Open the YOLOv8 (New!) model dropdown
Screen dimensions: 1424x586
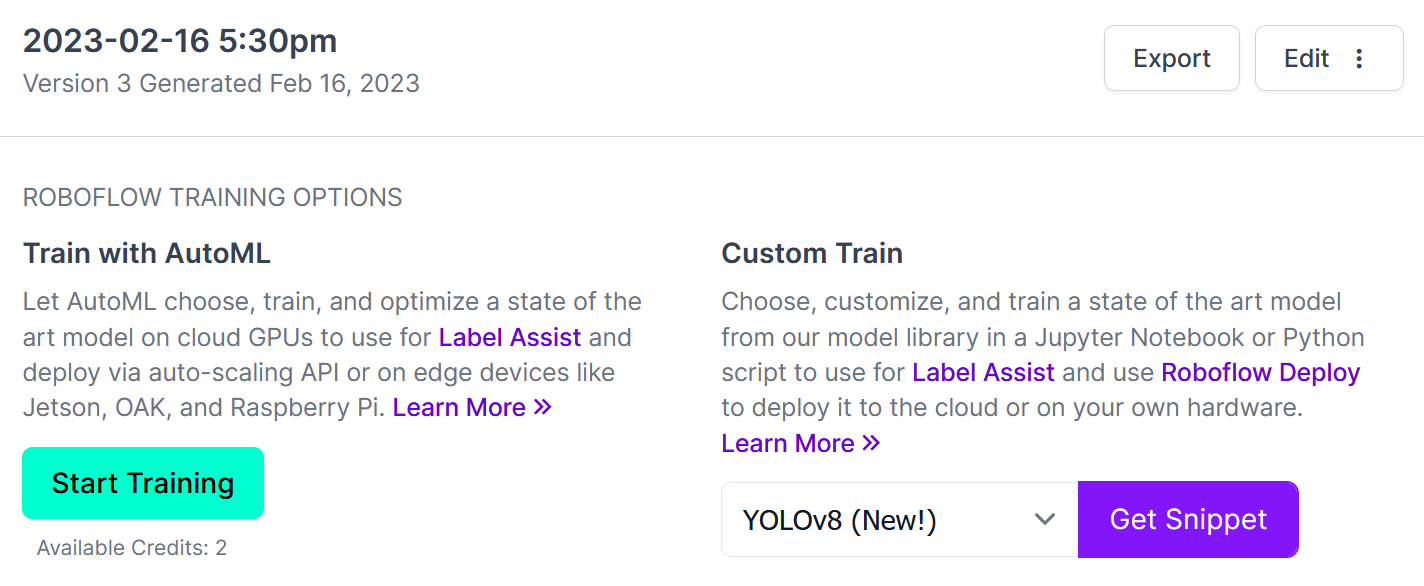pos(900,519)
